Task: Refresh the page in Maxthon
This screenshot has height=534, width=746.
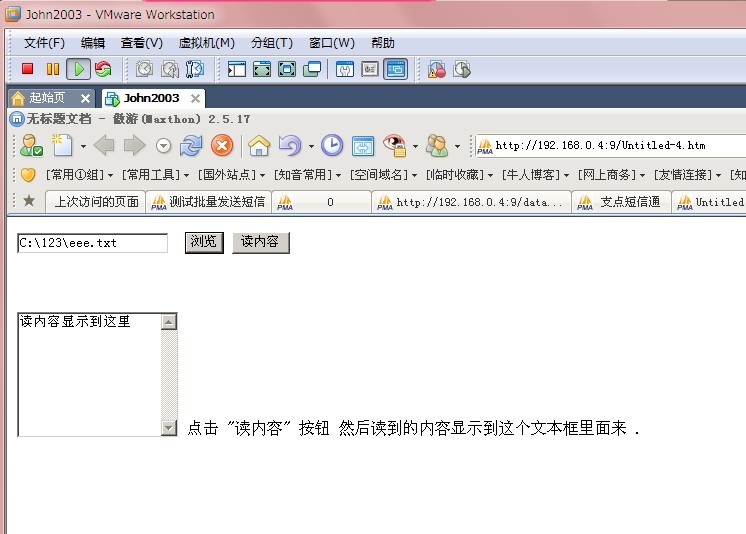Action: pyautogui.click(x=191, y=145)
